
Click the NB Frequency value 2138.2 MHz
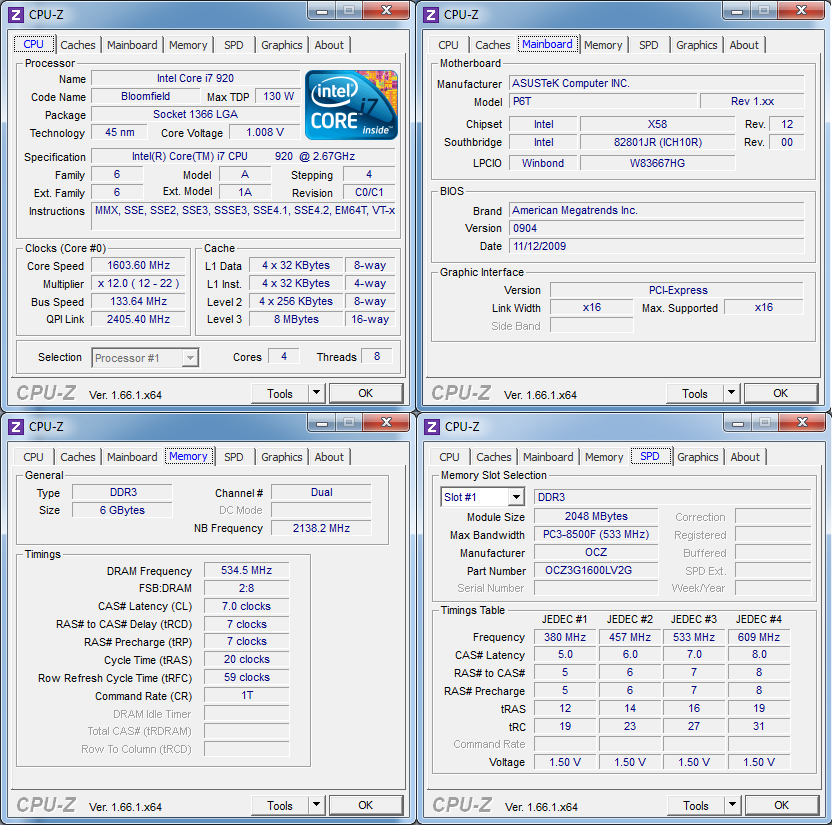[322, 528]
